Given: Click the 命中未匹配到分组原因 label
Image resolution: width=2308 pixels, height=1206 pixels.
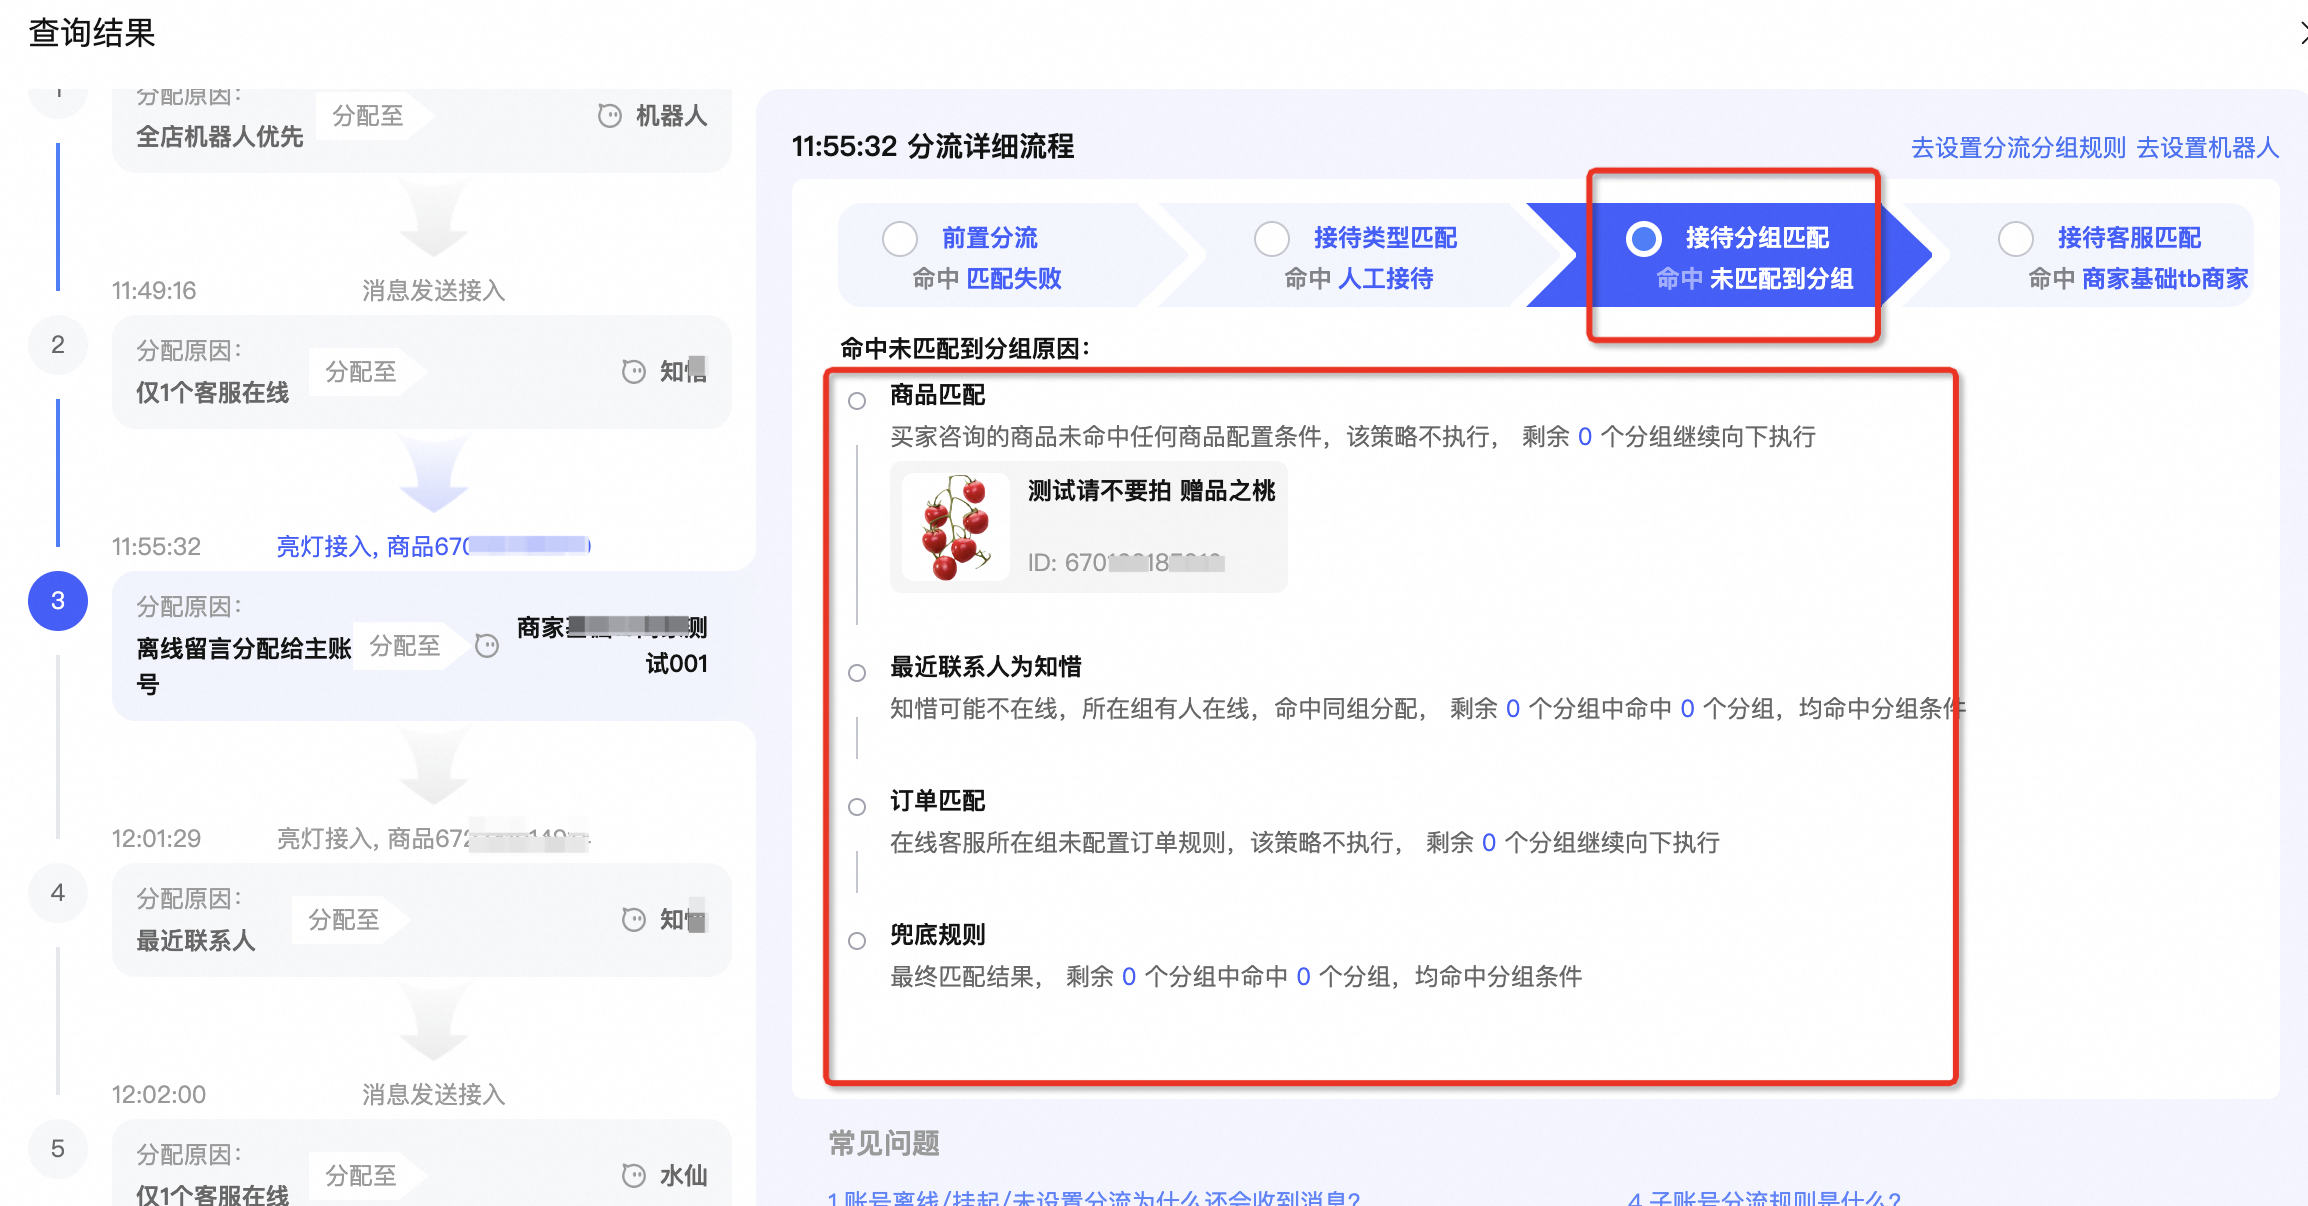Looking at the screenshot, I should [964, 349].
